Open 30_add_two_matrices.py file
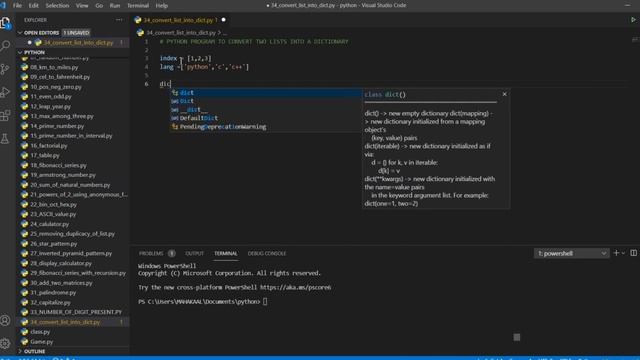640x360 pixels. [x=61, y=283]
